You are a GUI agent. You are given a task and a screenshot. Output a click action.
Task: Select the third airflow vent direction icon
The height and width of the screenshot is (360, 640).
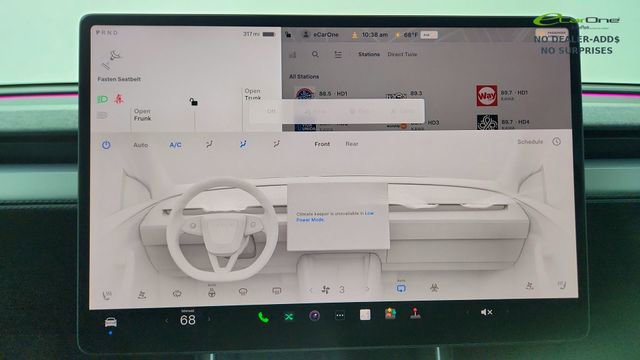pyautogui.click(x=276, y=144)
